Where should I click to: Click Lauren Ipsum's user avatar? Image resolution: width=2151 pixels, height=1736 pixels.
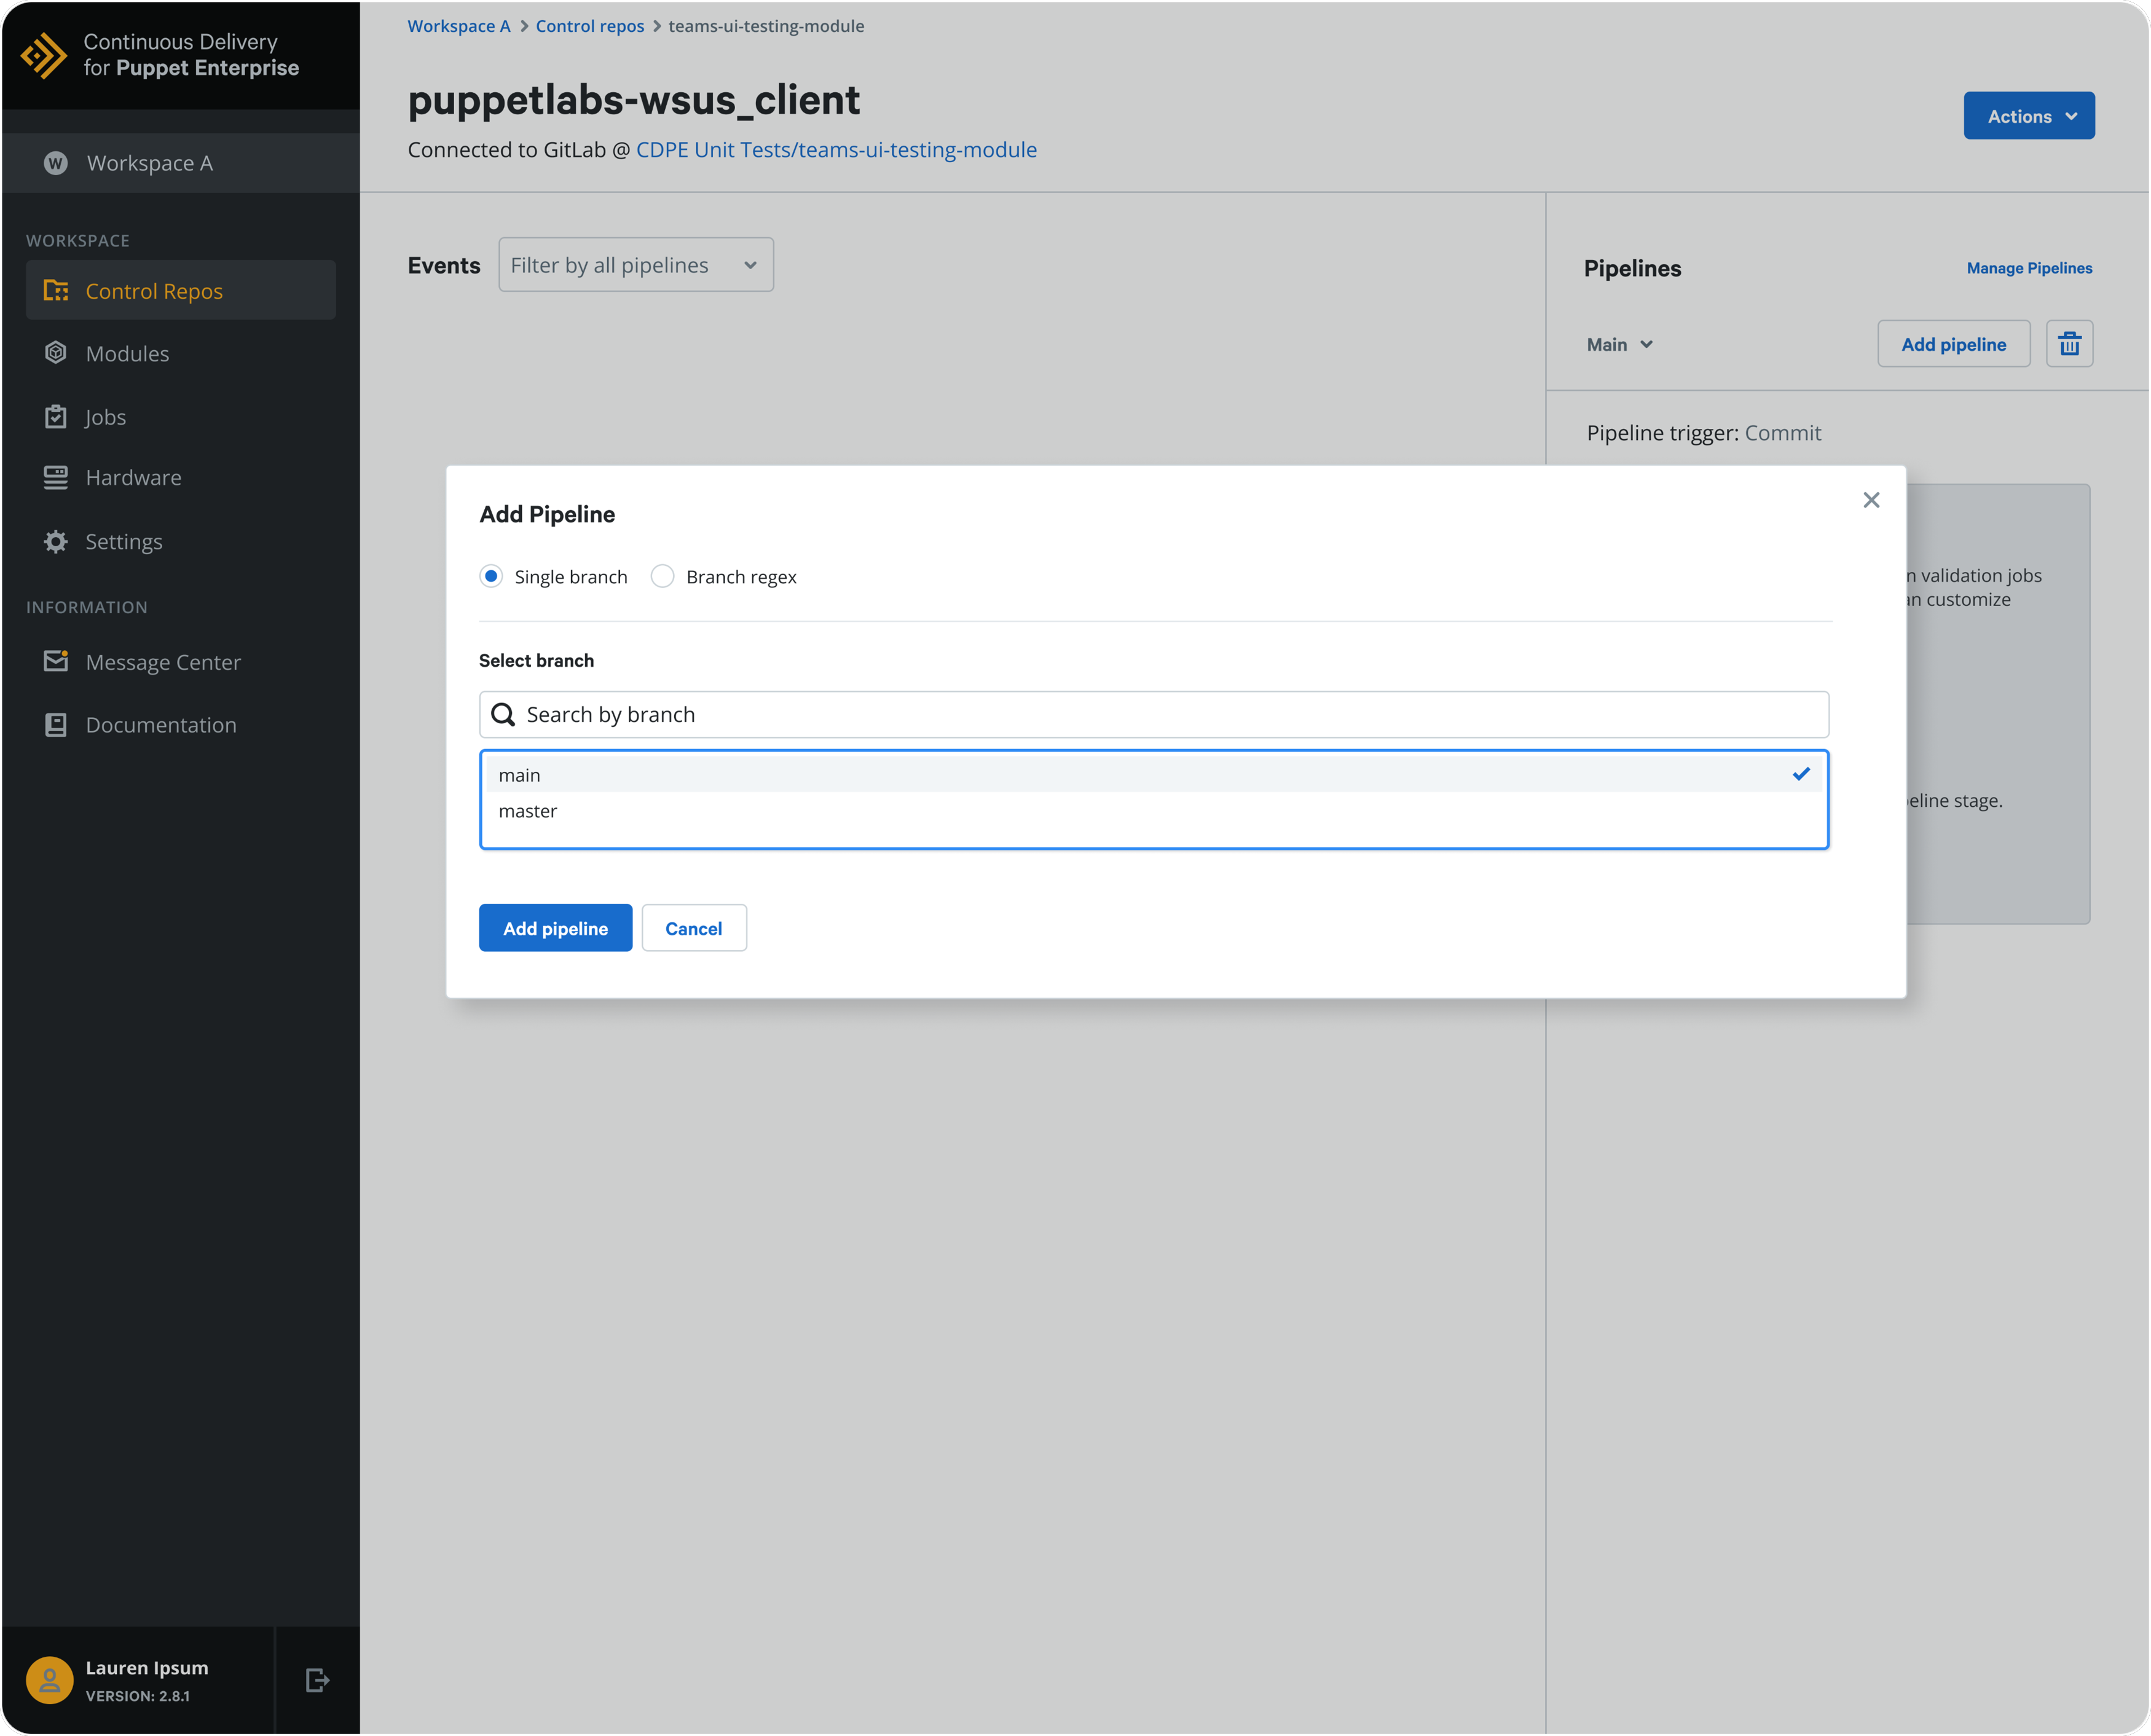[x=50, y=1680]
